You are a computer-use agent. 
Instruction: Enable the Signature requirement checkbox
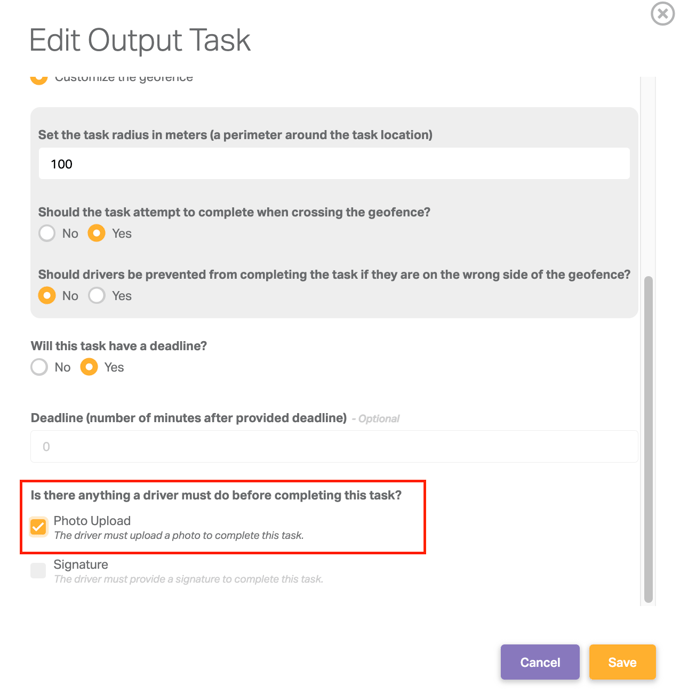39,571
